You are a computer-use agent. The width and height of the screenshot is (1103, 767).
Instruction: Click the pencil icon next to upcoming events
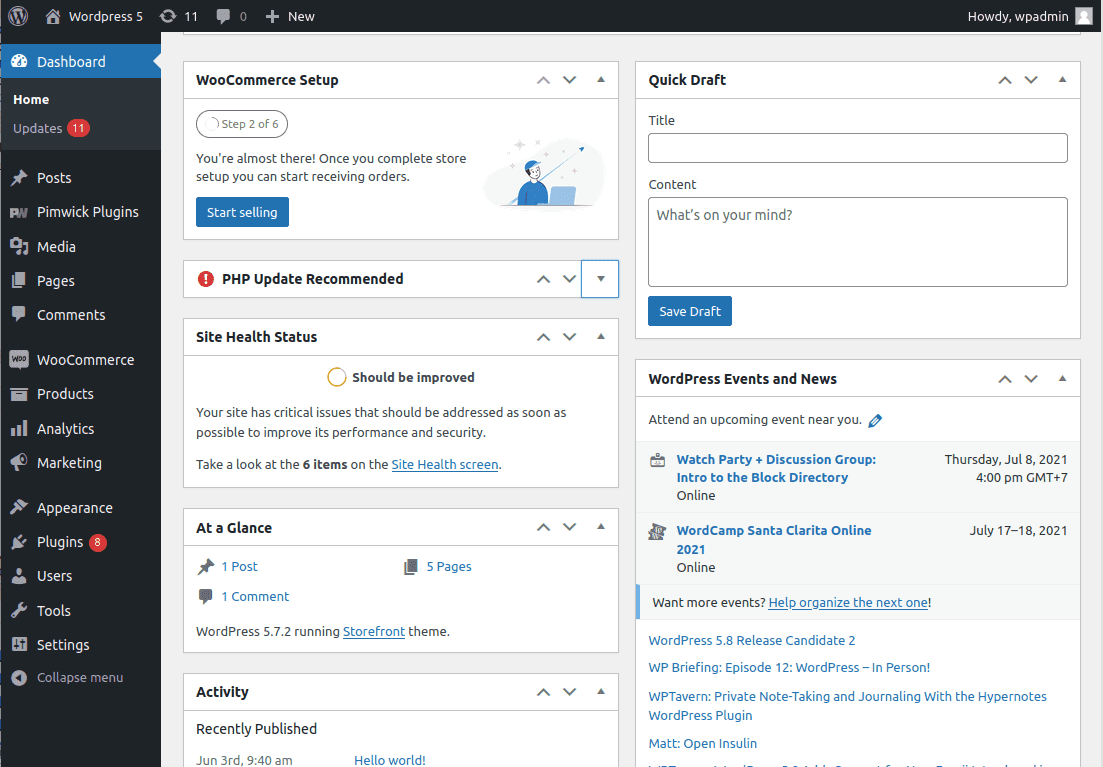[x=875, y=420]
